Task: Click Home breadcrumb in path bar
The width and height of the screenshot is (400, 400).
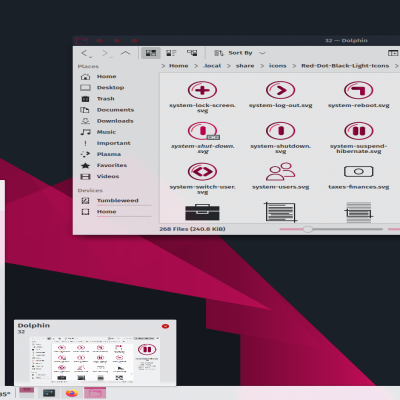Action: click(179, 66)
